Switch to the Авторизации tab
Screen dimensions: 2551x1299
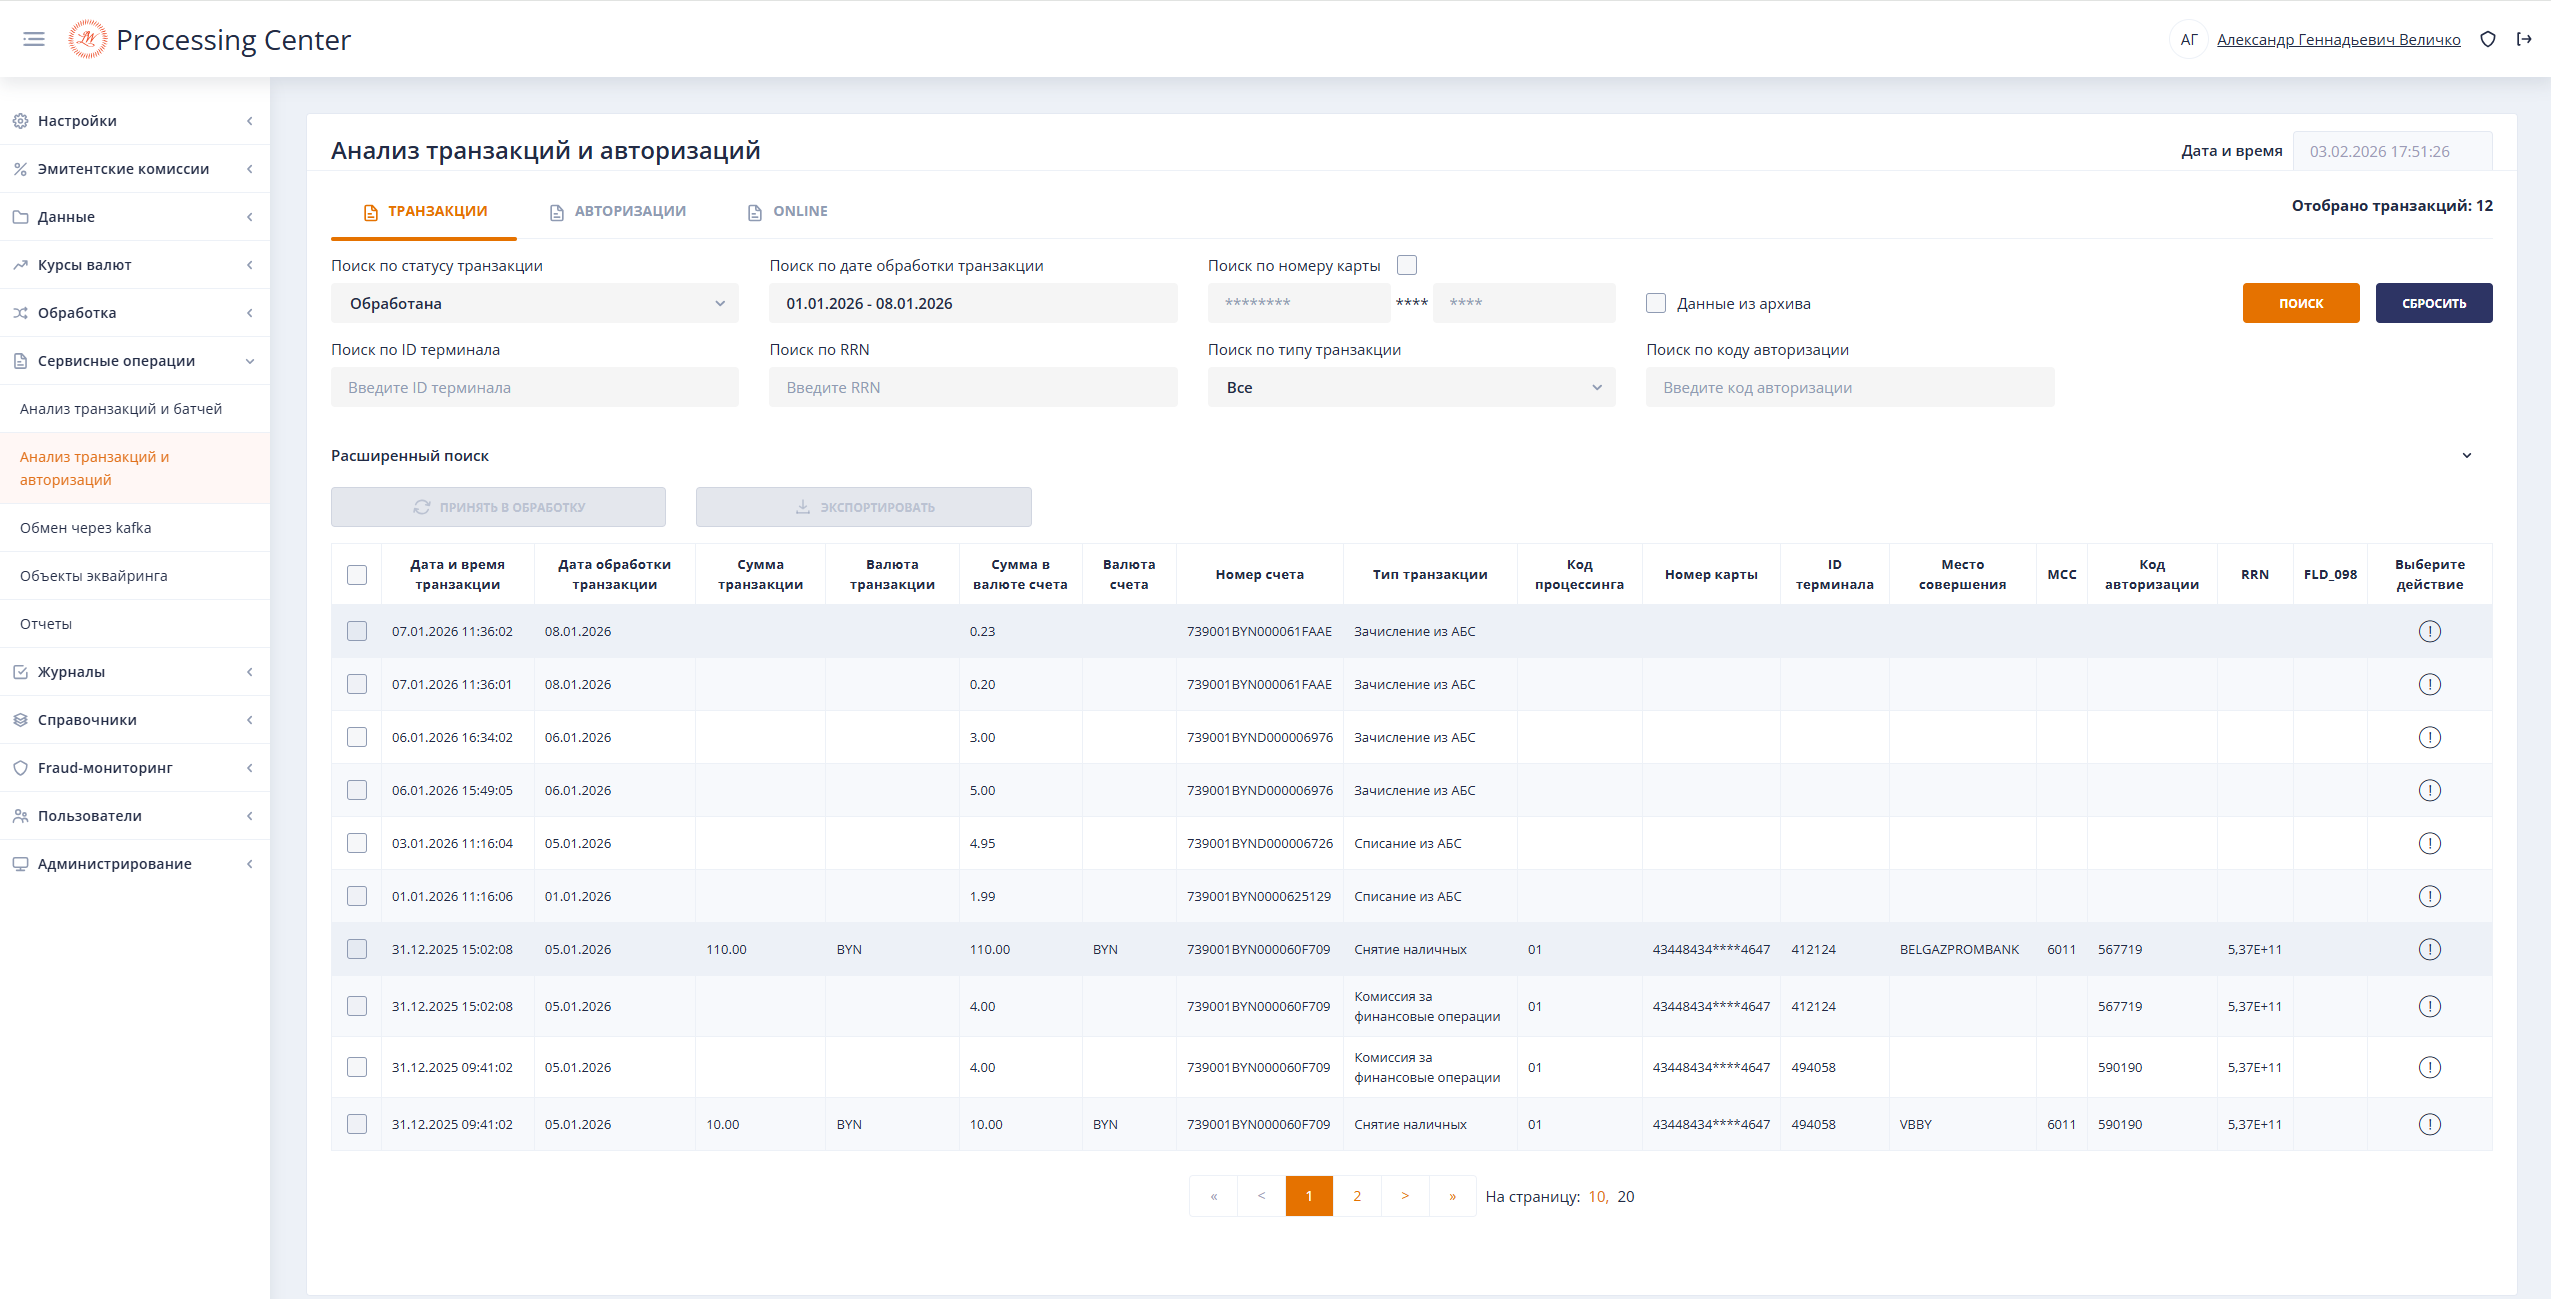point(618,211)
